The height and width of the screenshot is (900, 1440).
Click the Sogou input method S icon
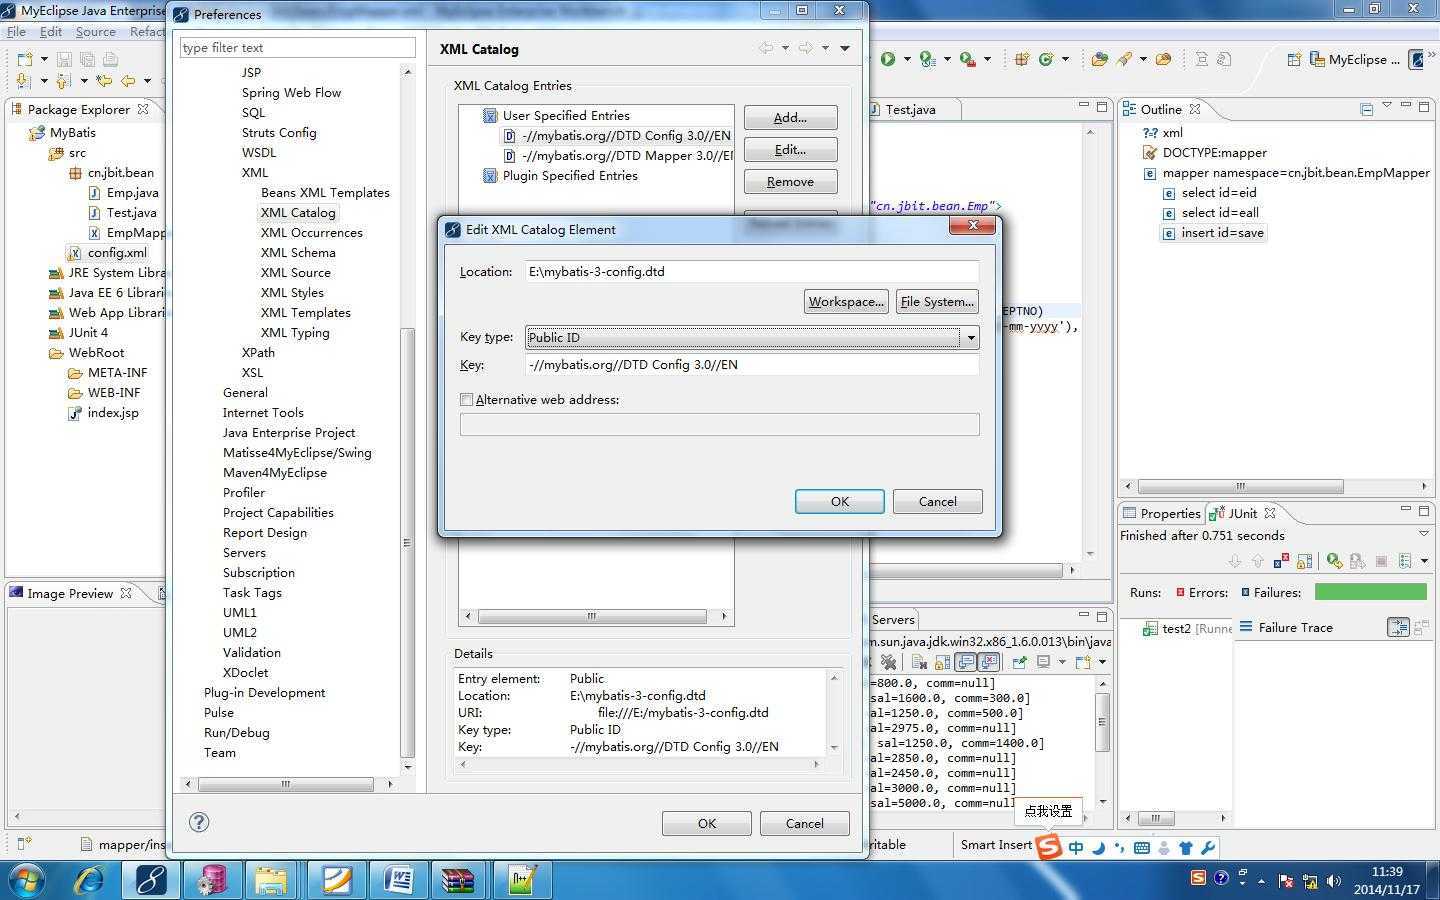[1047, 847]
